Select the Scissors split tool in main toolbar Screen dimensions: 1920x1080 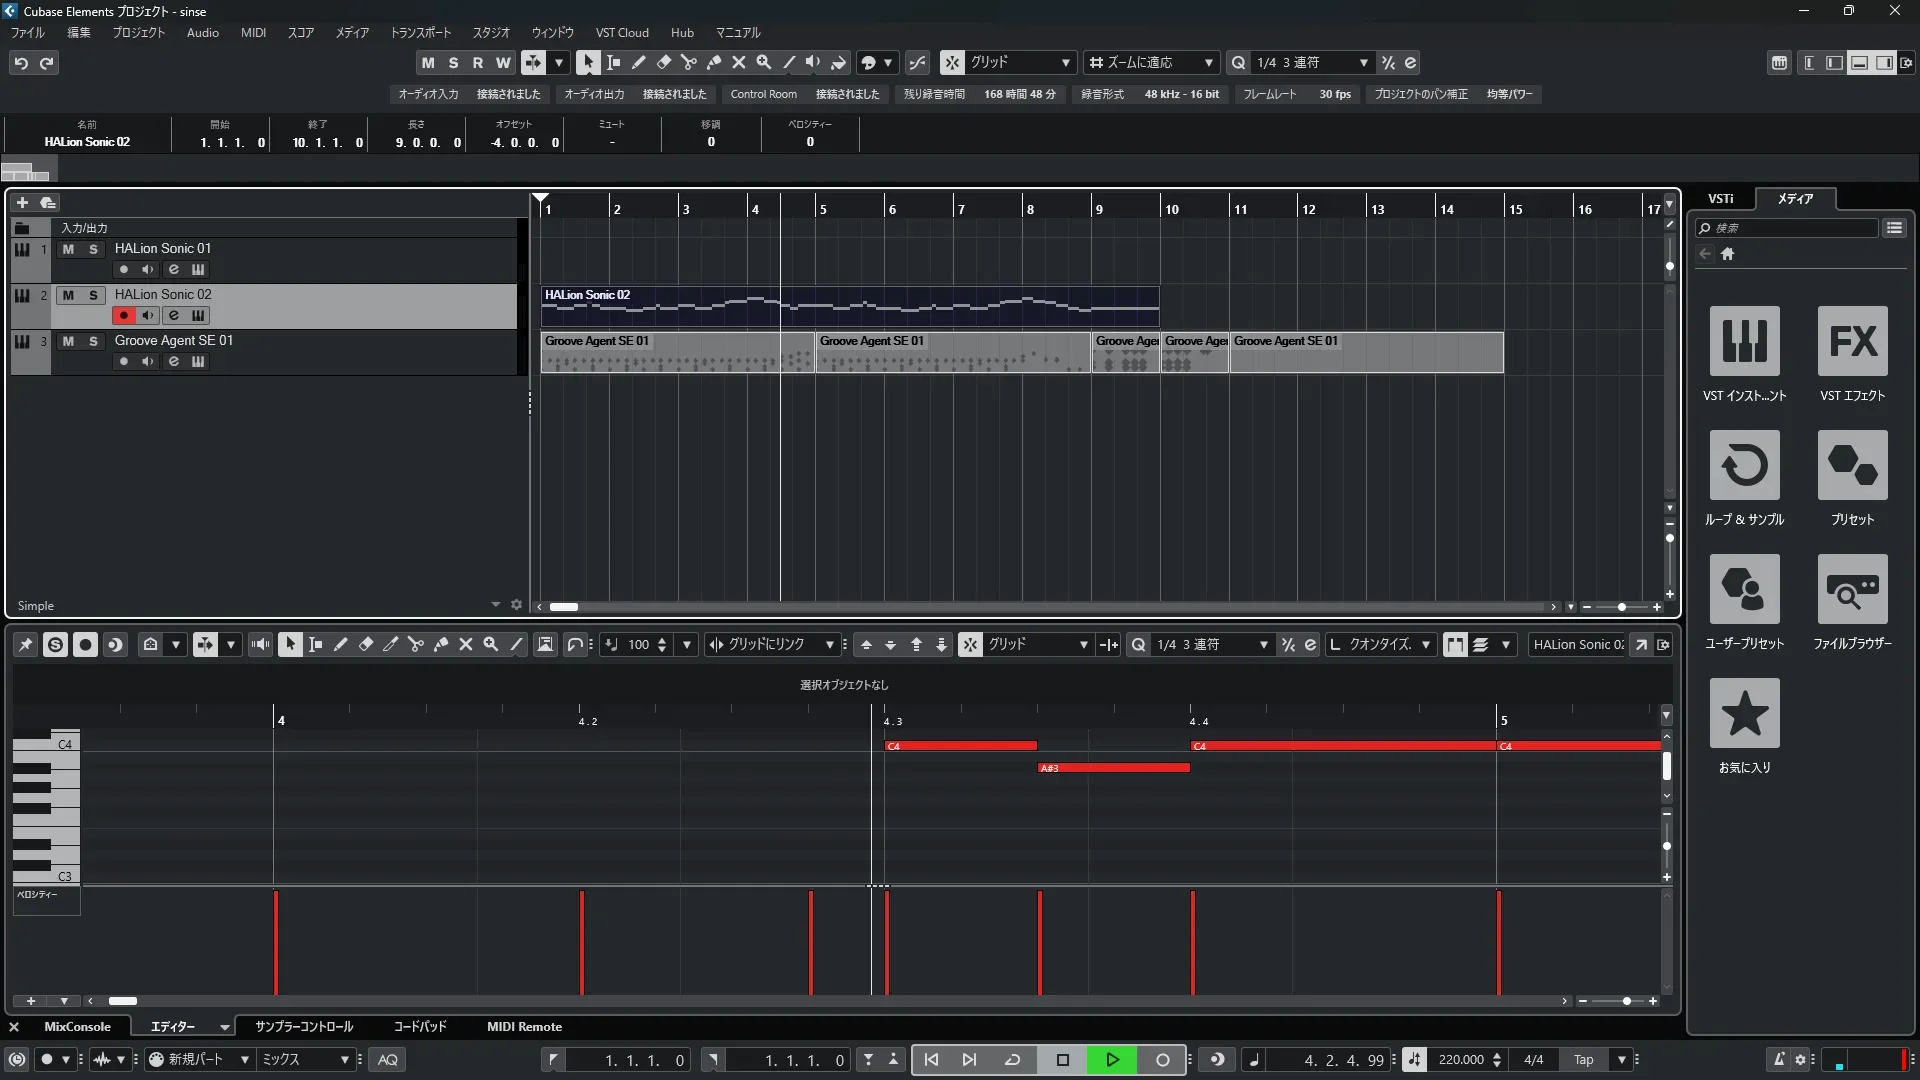[689, 62]
